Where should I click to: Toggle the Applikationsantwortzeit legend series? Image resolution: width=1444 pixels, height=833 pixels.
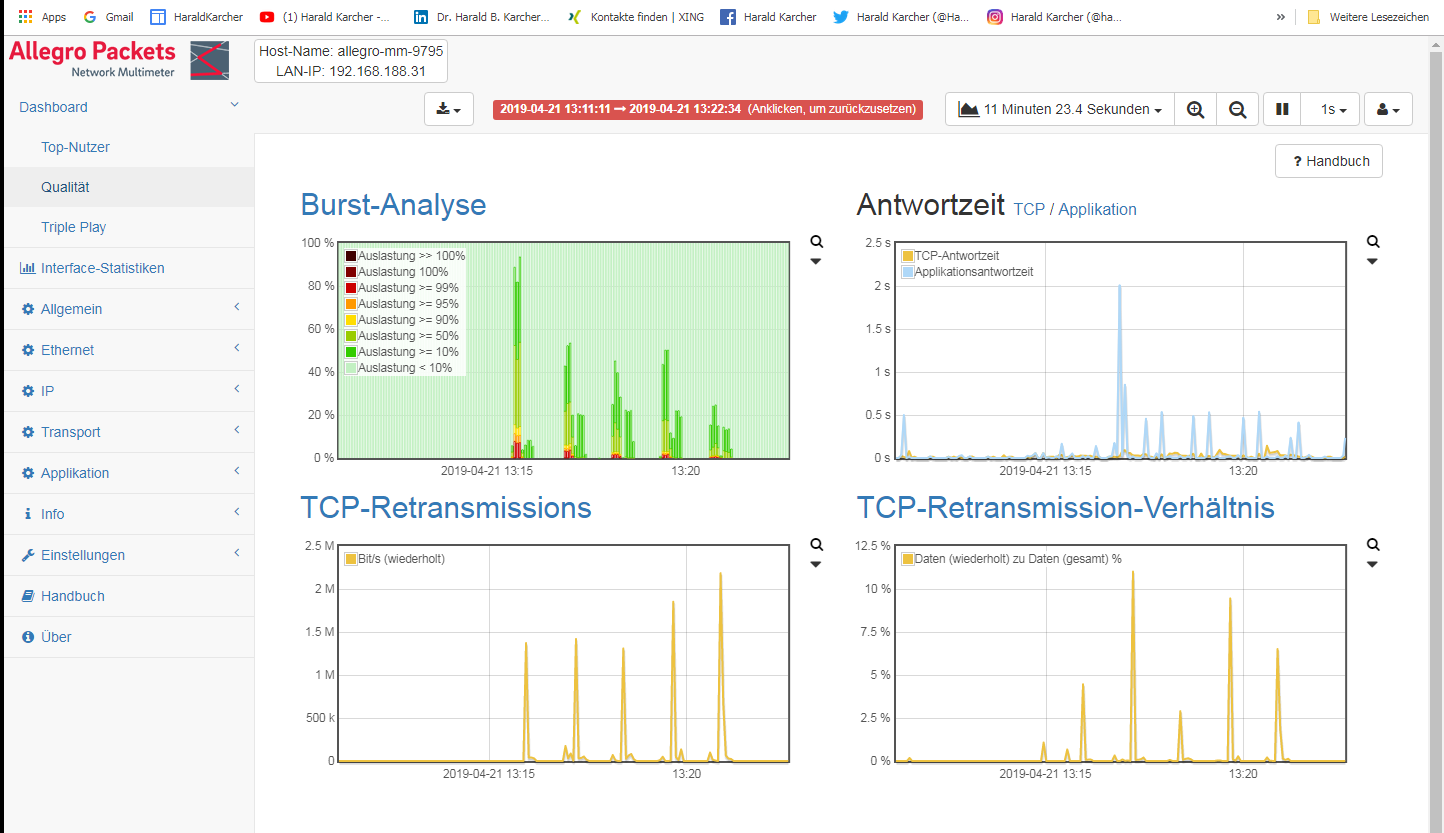(908, 272)
